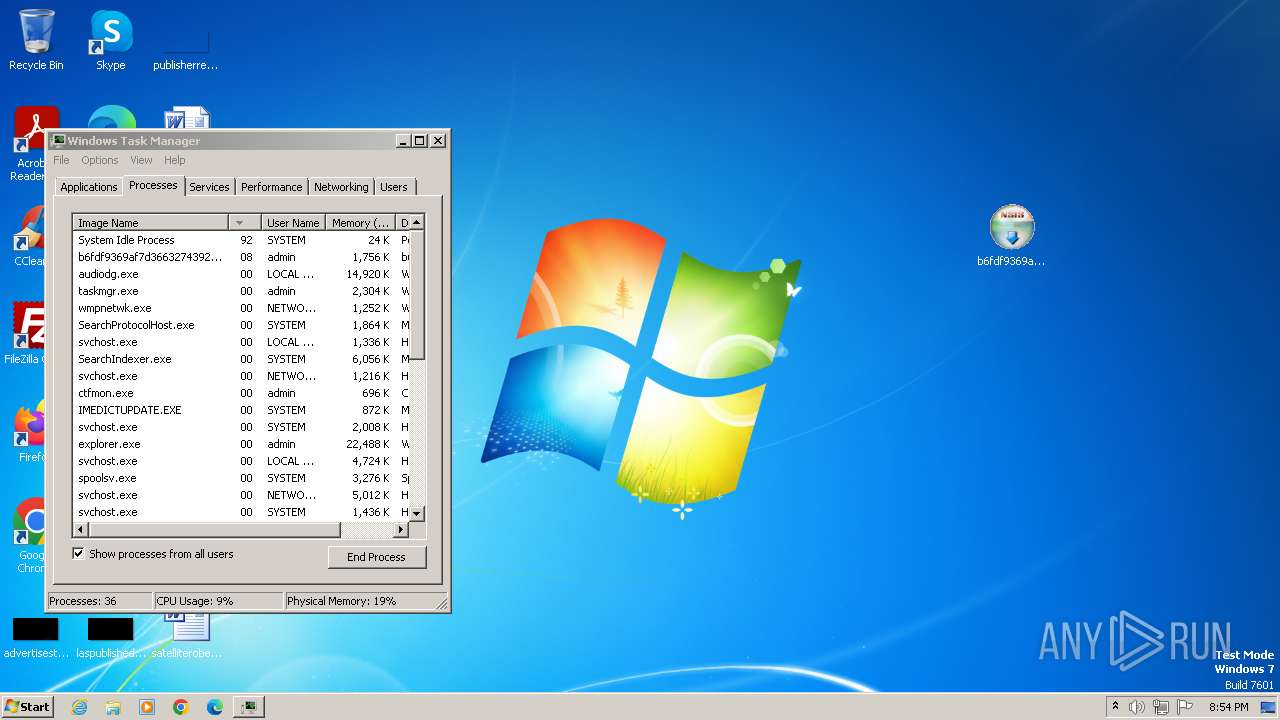Image resolution: width=1280 pixels, height=720 pixels.
Task: Click process list scroll up arrow
Action: tap(417, 222)
